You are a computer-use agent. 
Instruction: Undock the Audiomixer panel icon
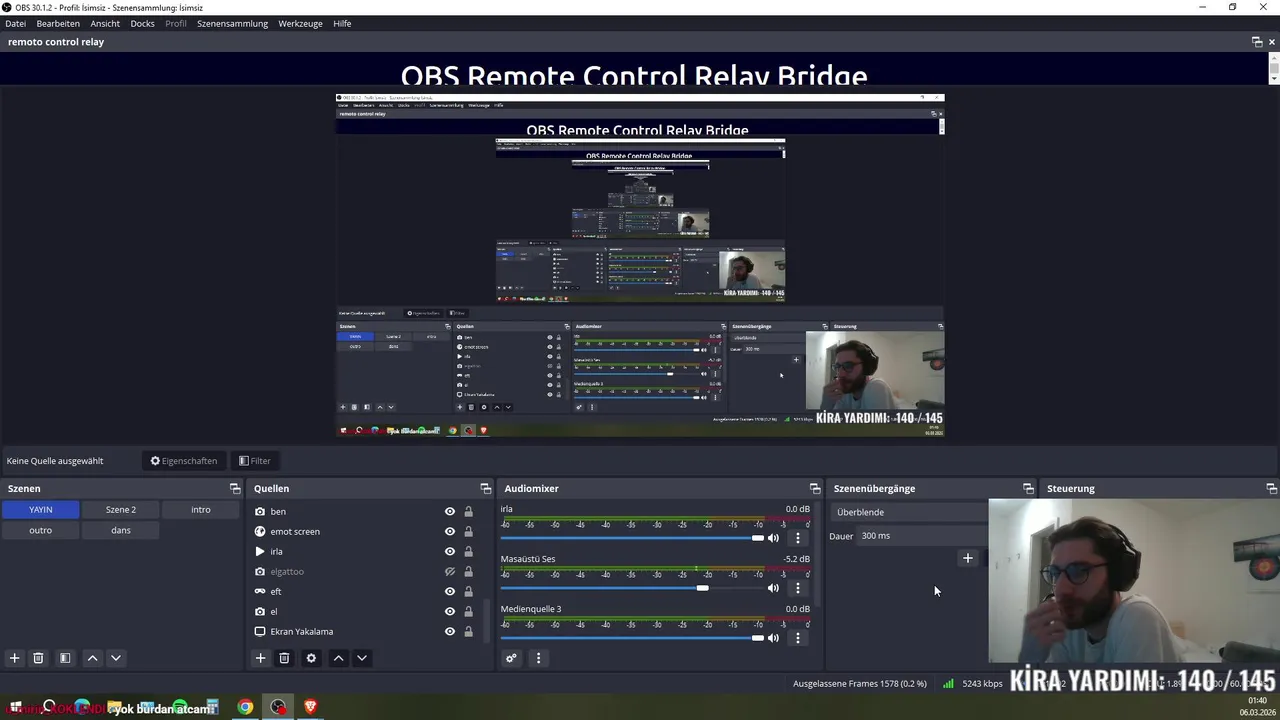pyautogui.click(x=815, y=488)
